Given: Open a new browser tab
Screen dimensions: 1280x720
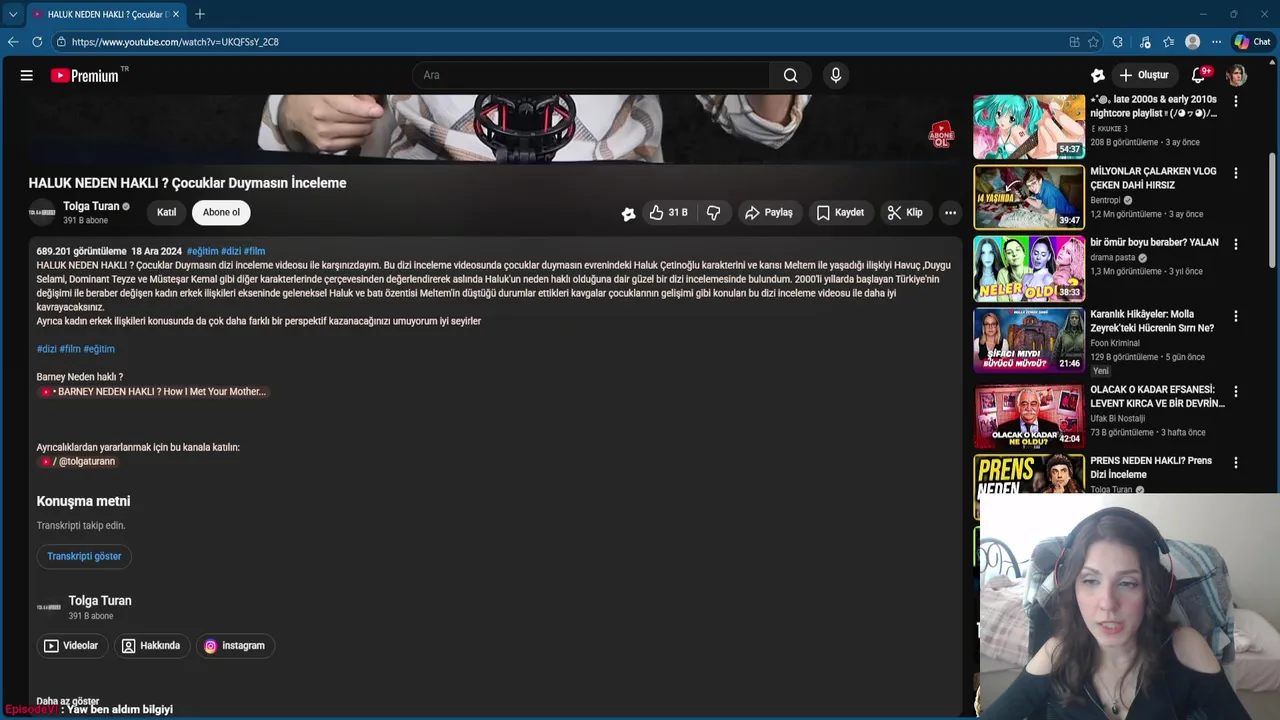Looking at the screenshot, I should coord(200,14).
